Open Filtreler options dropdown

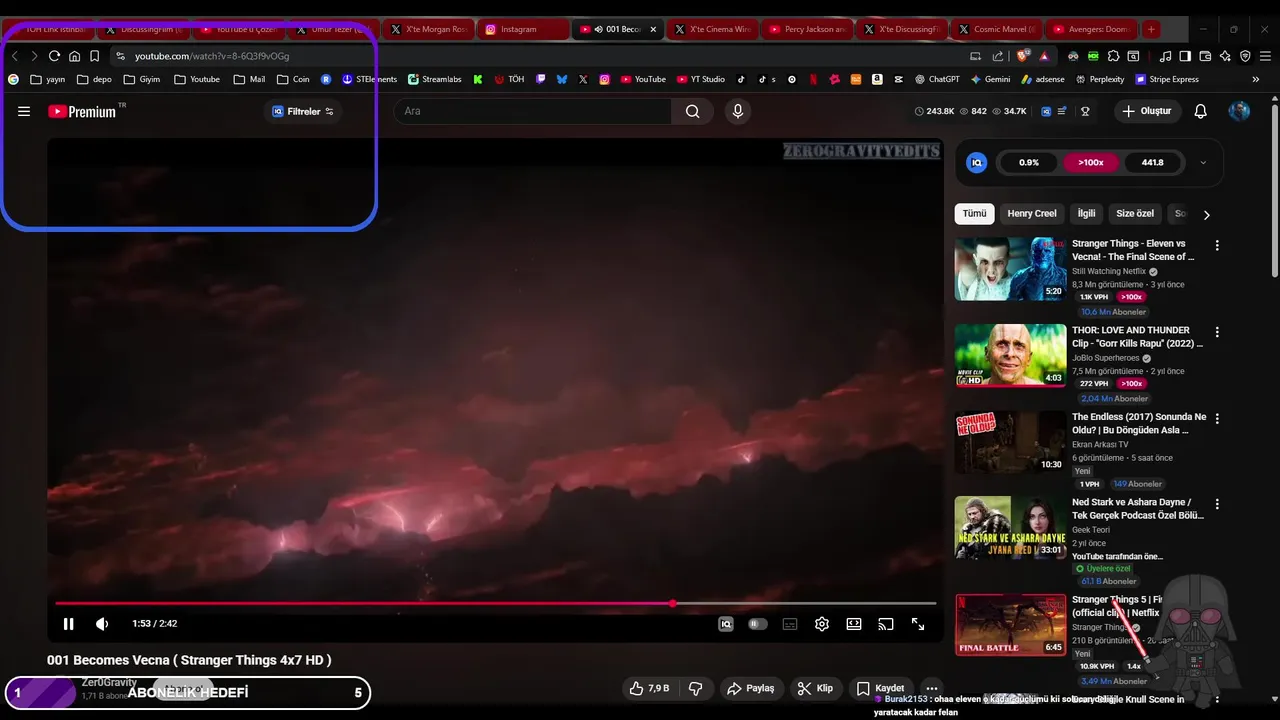tap(303, 111)
